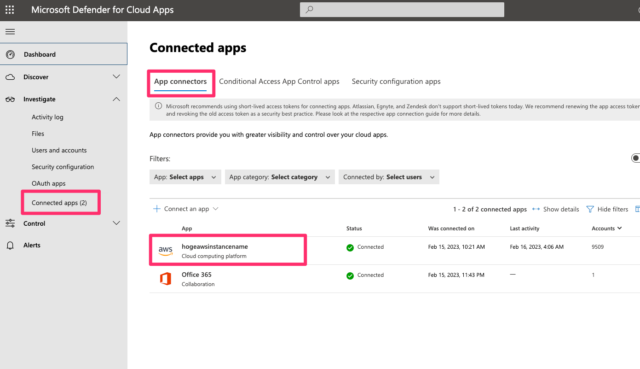640x369 pixels.
Task: Open Alerts bell icon
Action: [x=10, y=245]
